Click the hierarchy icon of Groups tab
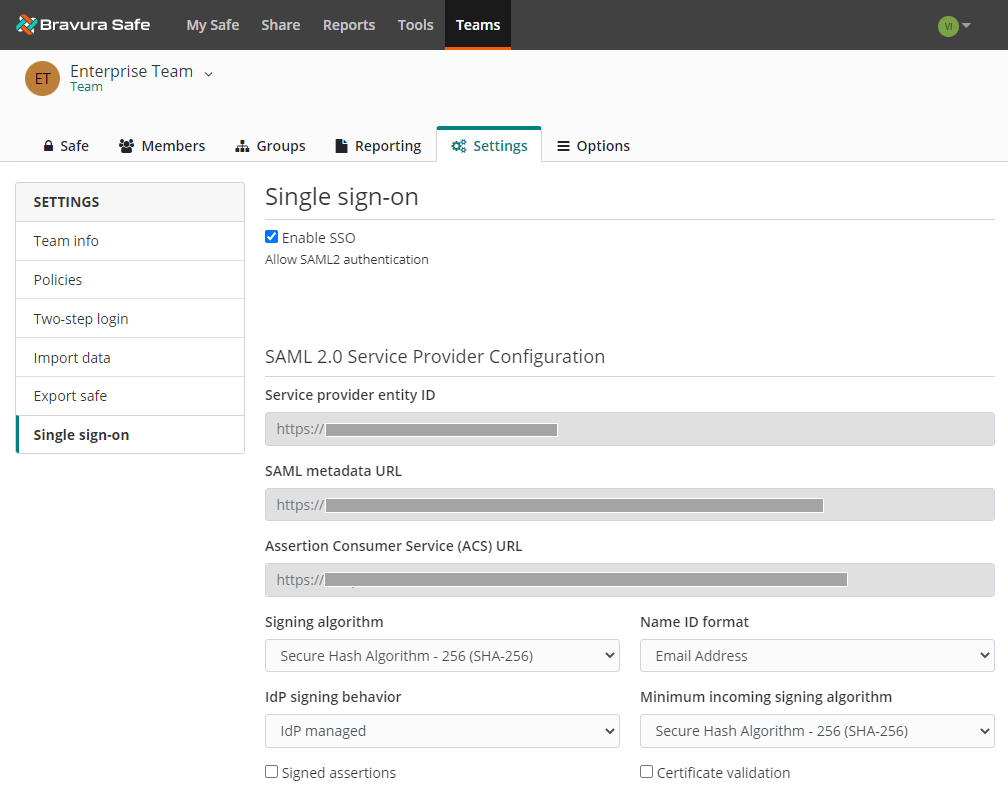The width and height of the screenshot is (1008, 797). pyautogui.click(x=242, y=146)
